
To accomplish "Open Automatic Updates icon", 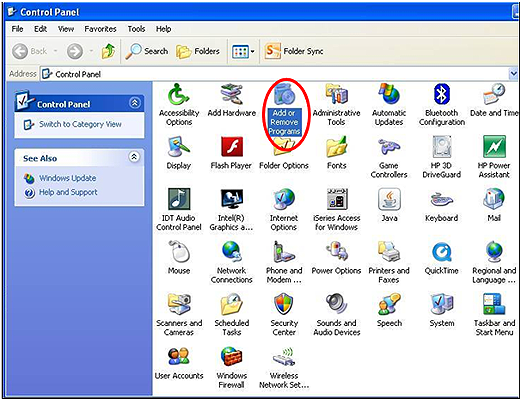I will (x=389, y=104).
